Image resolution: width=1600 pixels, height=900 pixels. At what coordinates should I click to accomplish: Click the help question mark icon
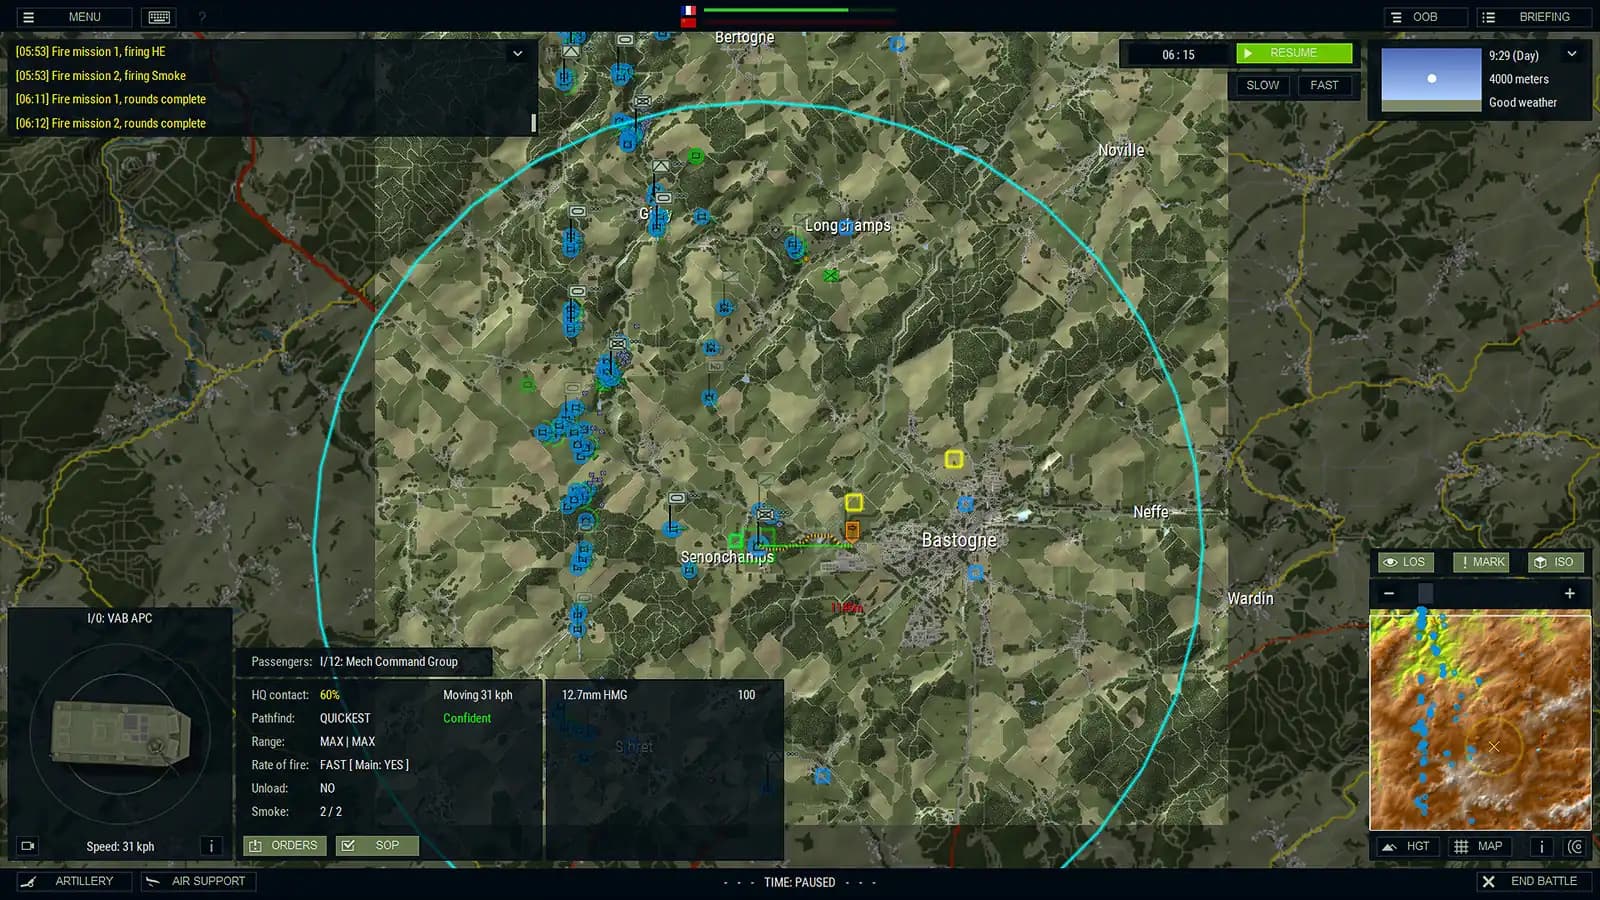(x=200, y=16)
